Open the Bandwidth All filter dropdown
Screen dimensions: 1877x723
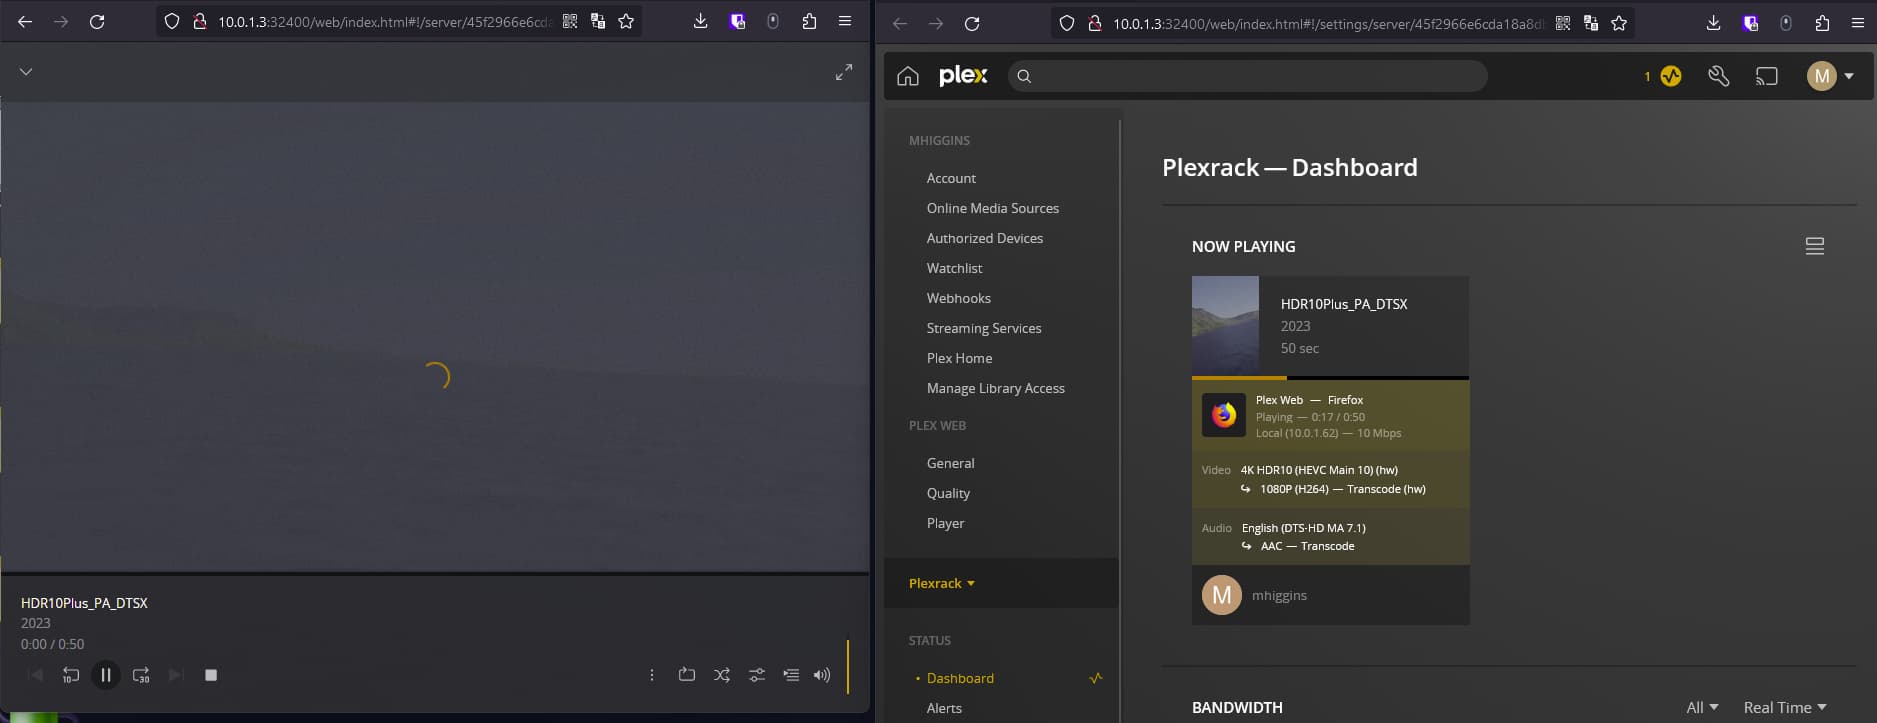click(x=1702, y=707)
